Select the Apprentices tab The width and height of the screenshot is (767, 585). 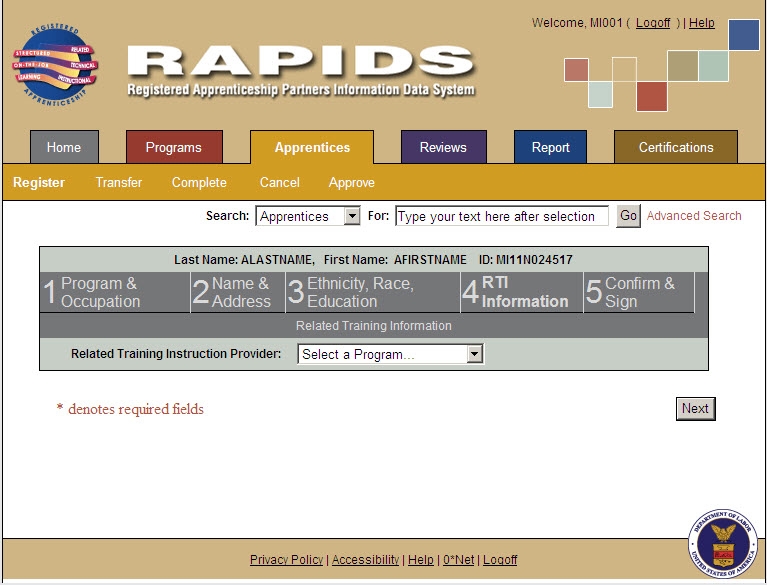click(312, 147)
